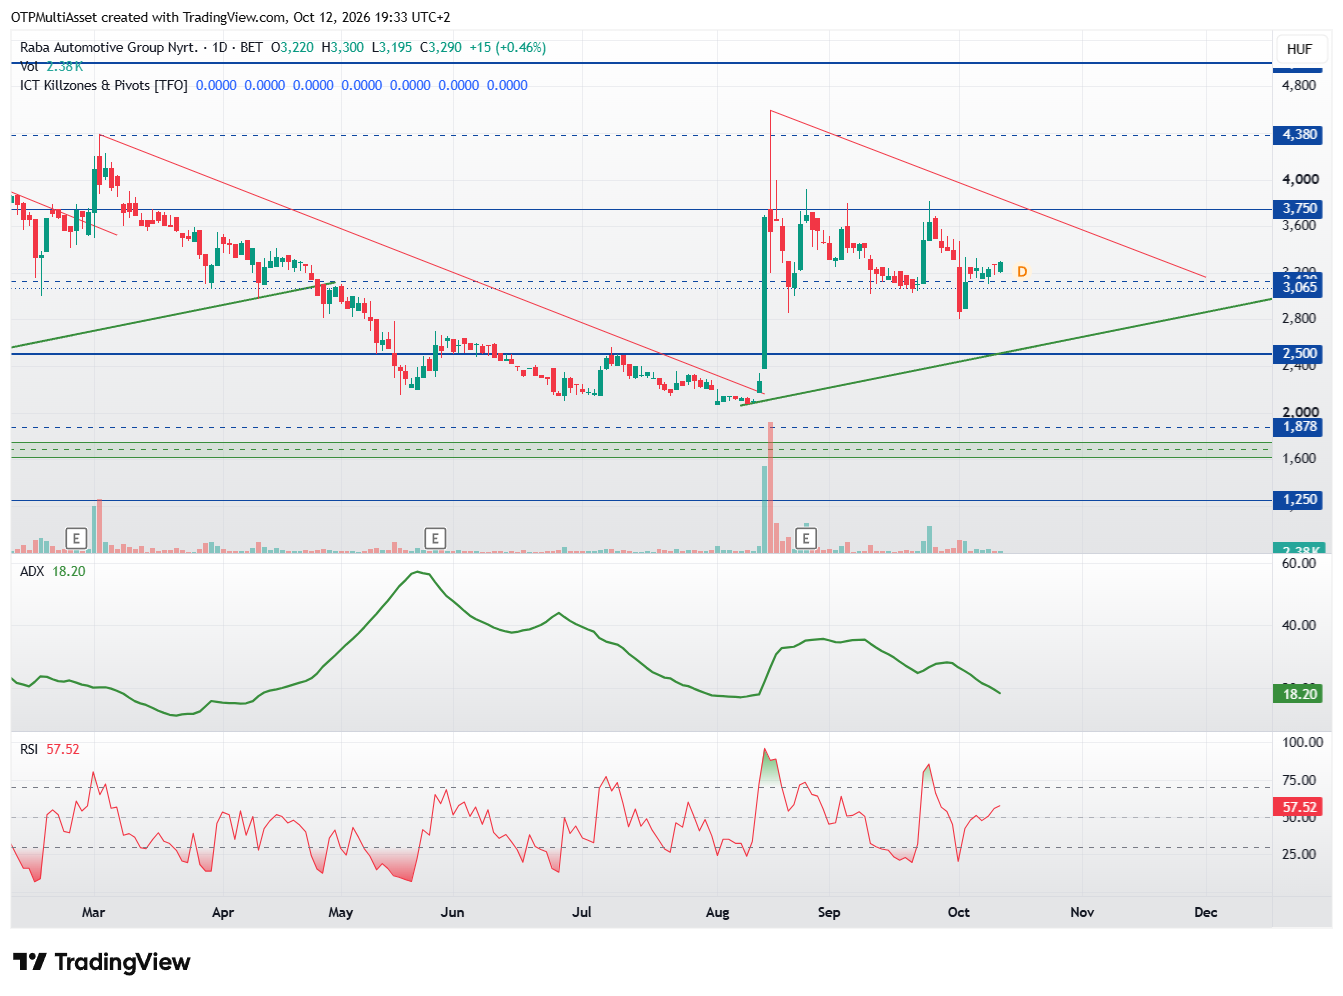Click the red 57.52 RSI value tag
The height and width of the screenshot is (996, 1343).
tap(1298, 807)
